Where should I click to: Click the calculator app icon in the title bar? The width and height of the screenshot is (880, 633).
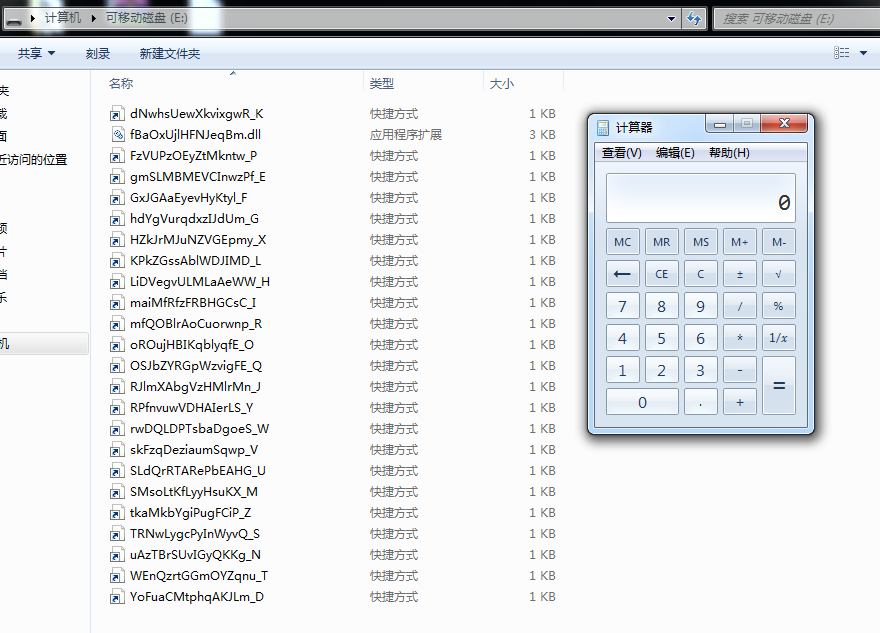(x=603, y=127)
